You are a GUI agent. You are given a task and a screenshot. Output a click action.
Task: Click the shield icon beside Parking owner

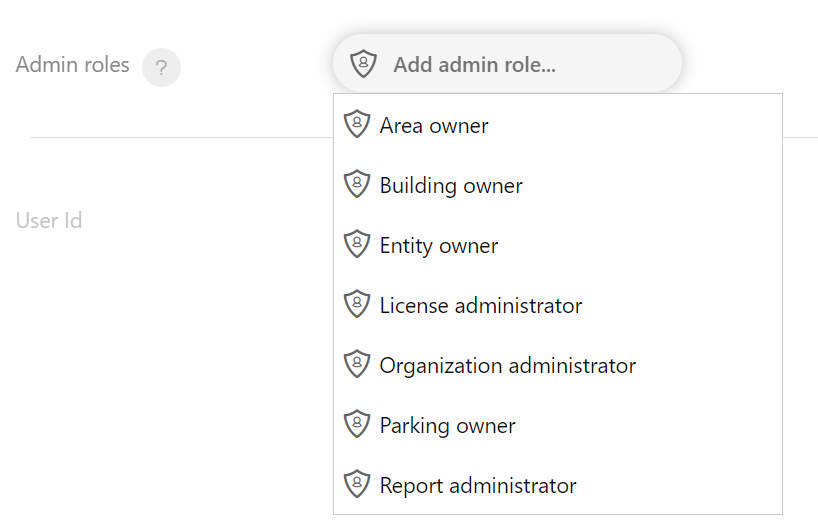point(357,424)
